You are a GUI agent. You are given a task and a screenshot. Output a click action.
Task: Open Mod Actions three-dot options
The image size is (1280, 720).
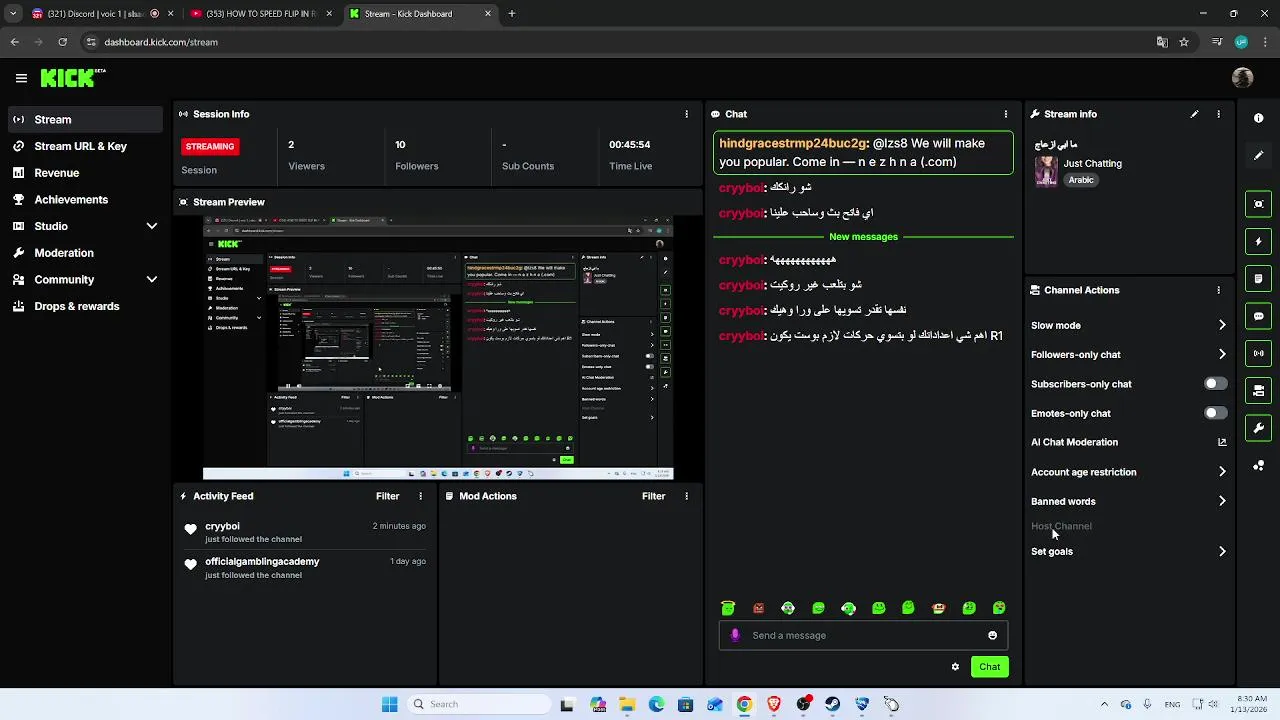click(686, 496)
